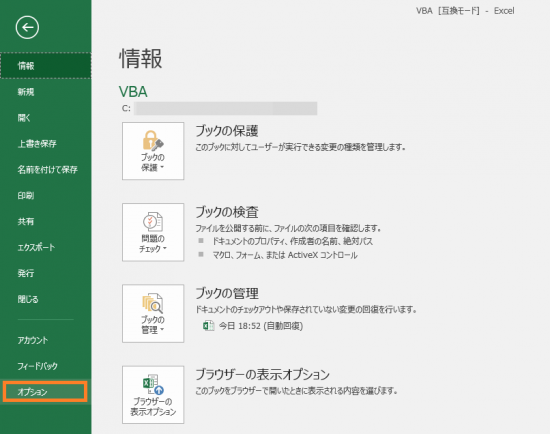This screenshot has width=550, height=434.
Task: Open the highlighted オプション item
Action: 45,392
